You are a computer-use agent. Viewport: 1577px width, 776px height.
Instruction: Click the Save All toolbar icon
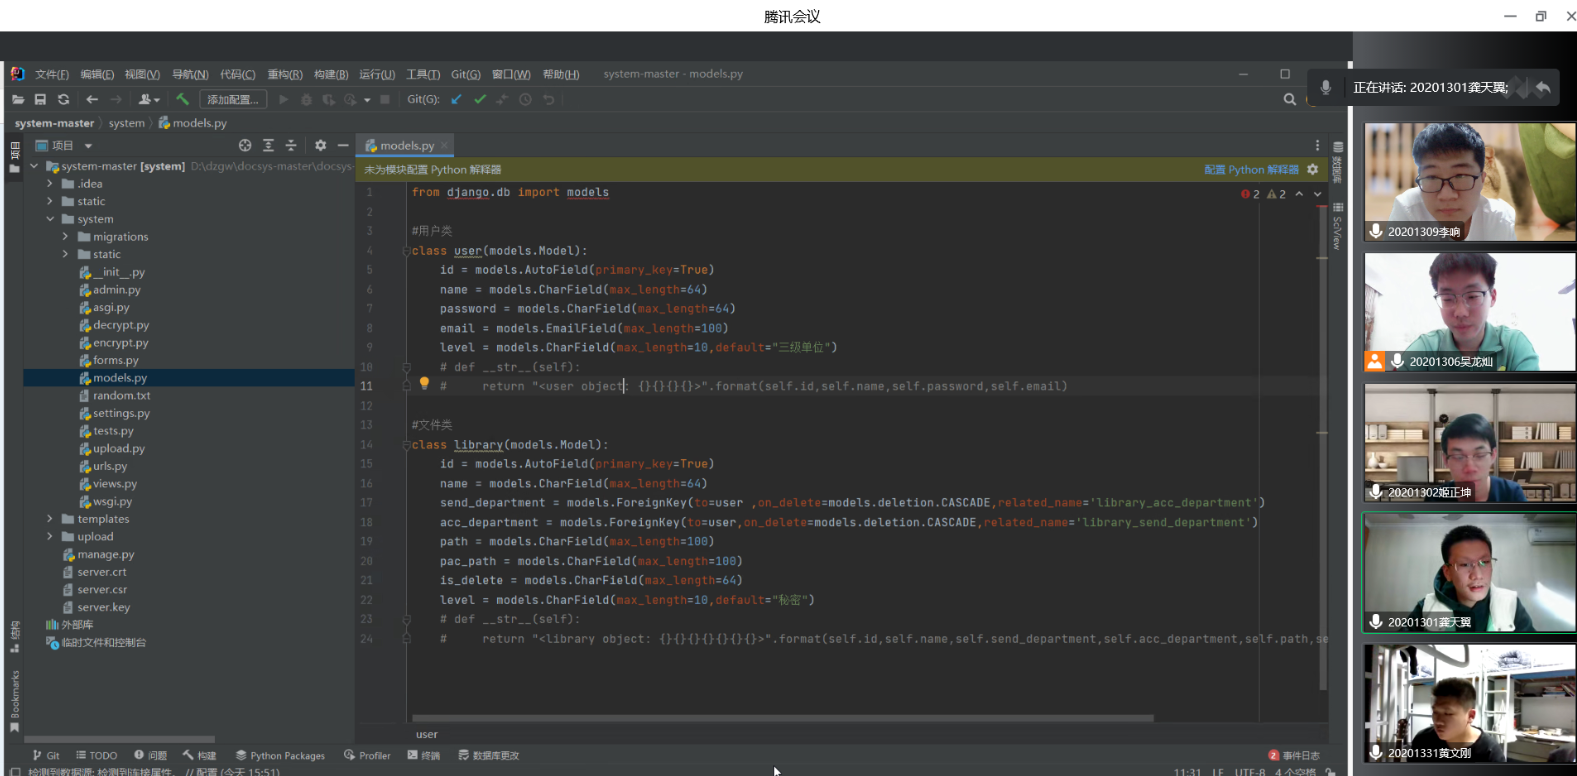click(40, 100)
